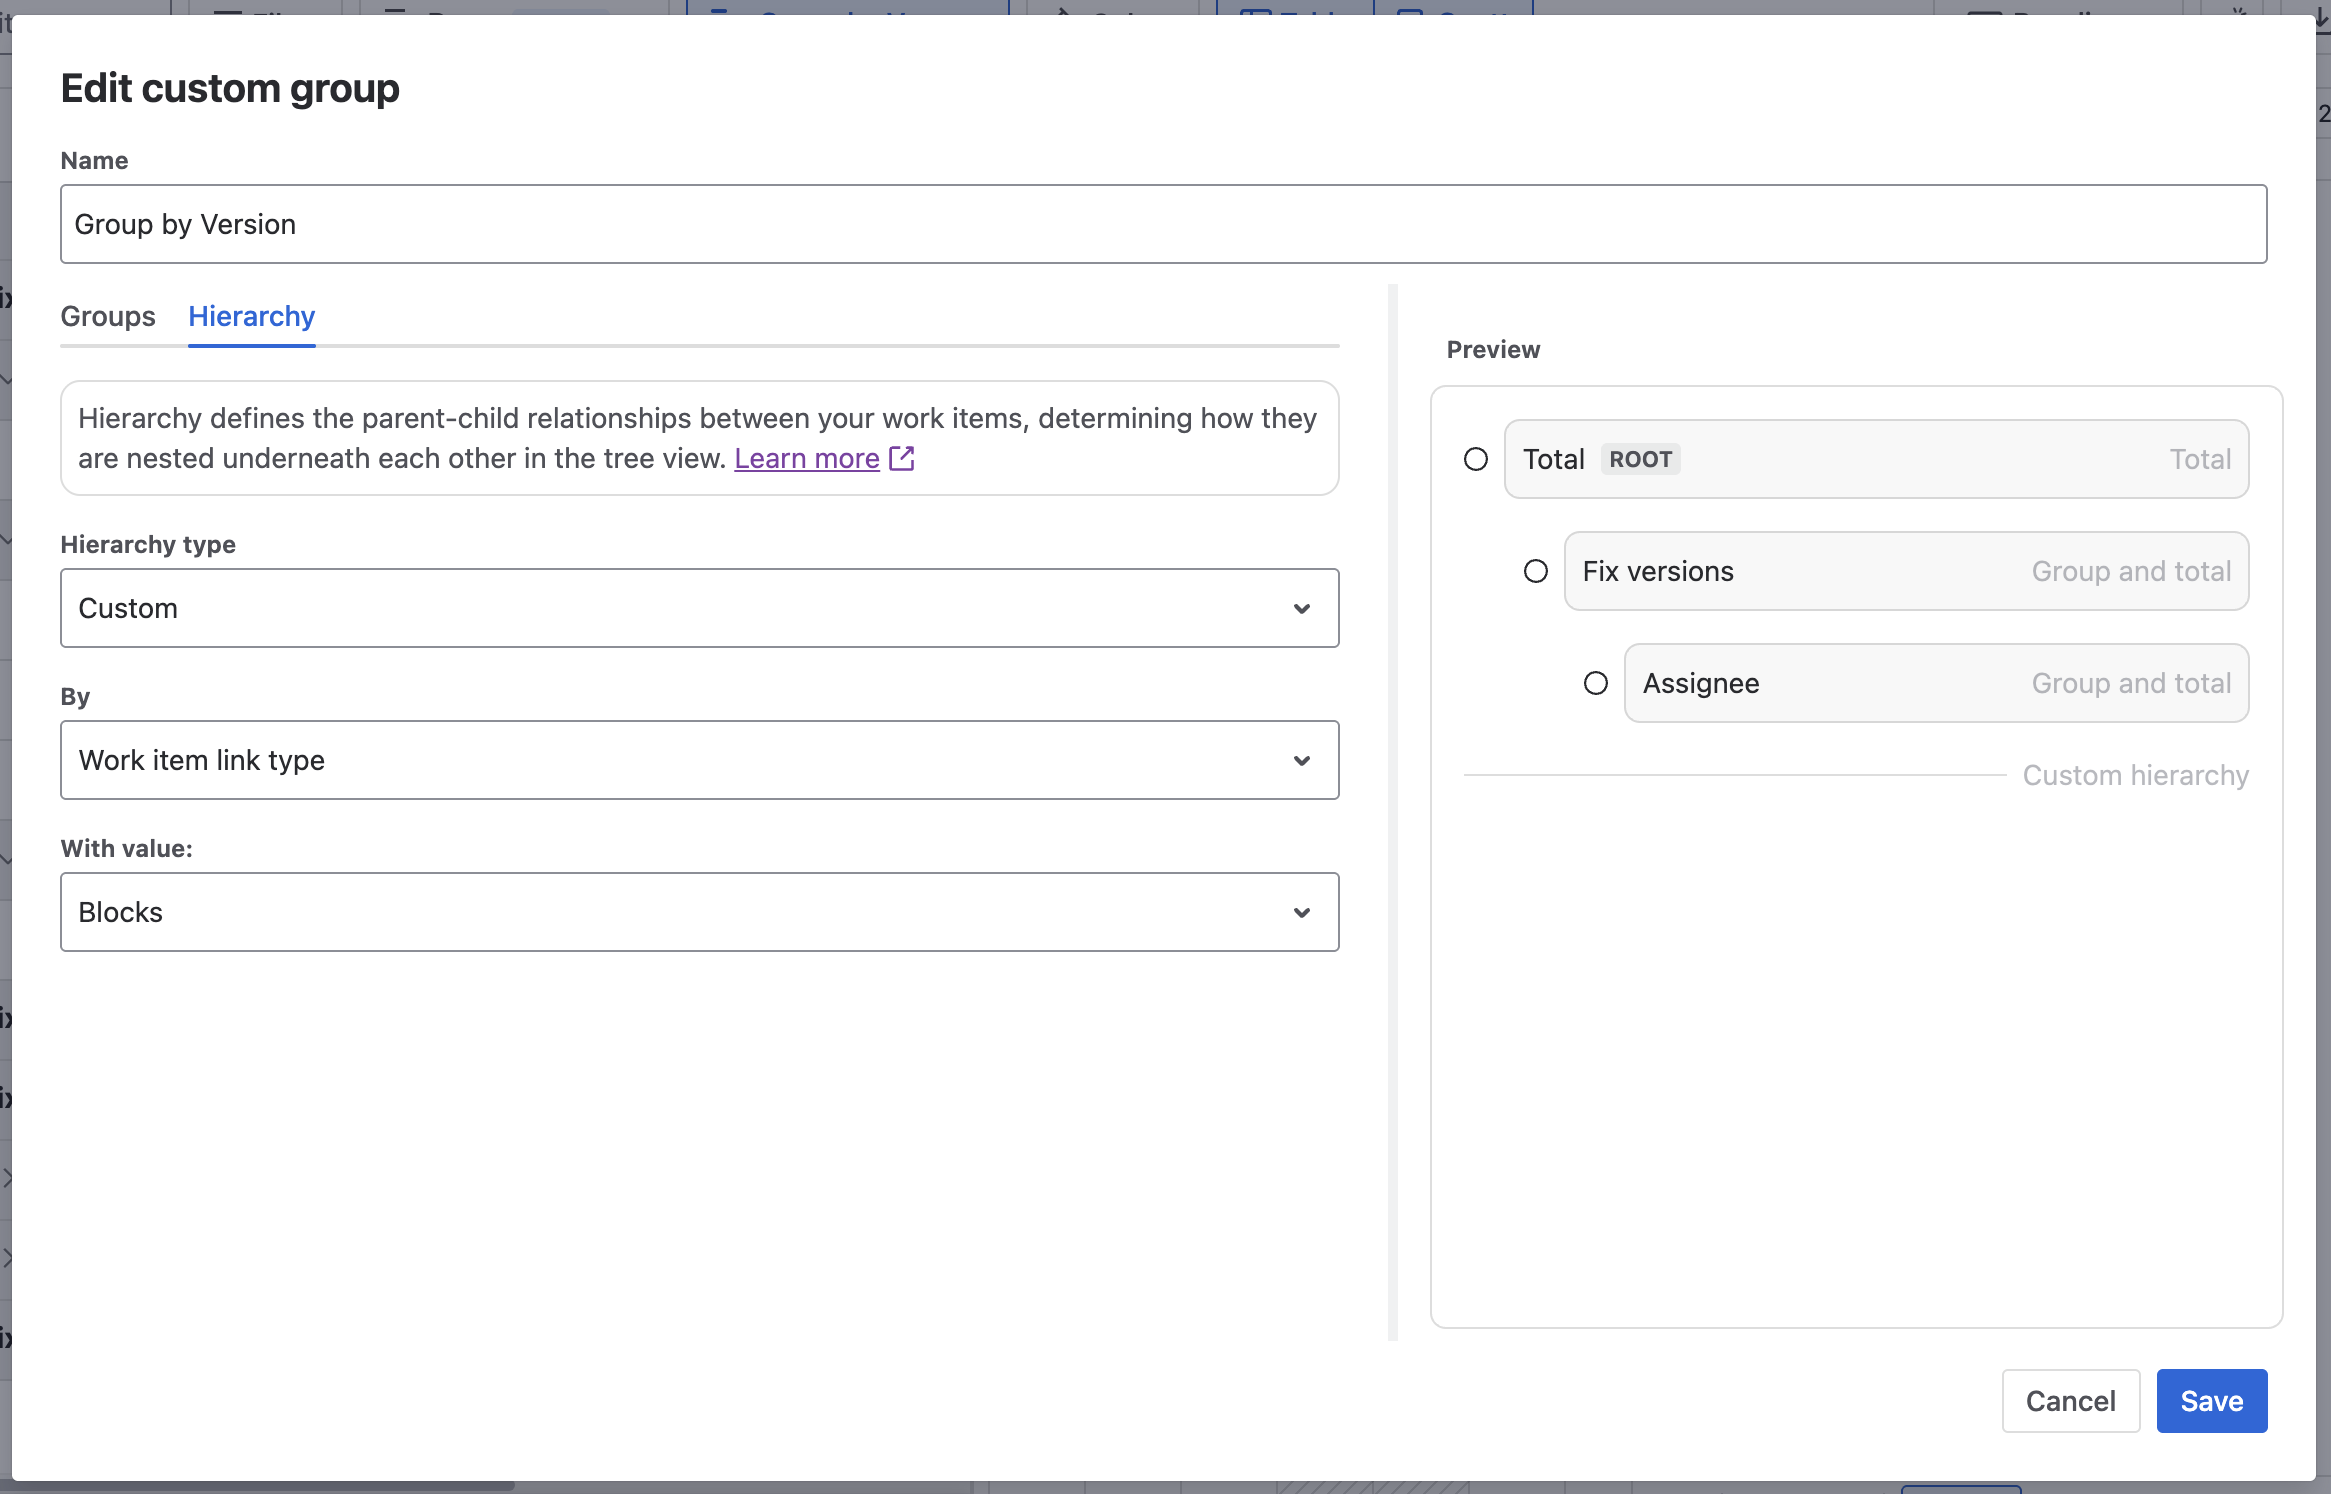Viewport: 2331px width, 1494px height.
Task: Click the Custom hierarchy label in preview
Action: pos(2135,775)
